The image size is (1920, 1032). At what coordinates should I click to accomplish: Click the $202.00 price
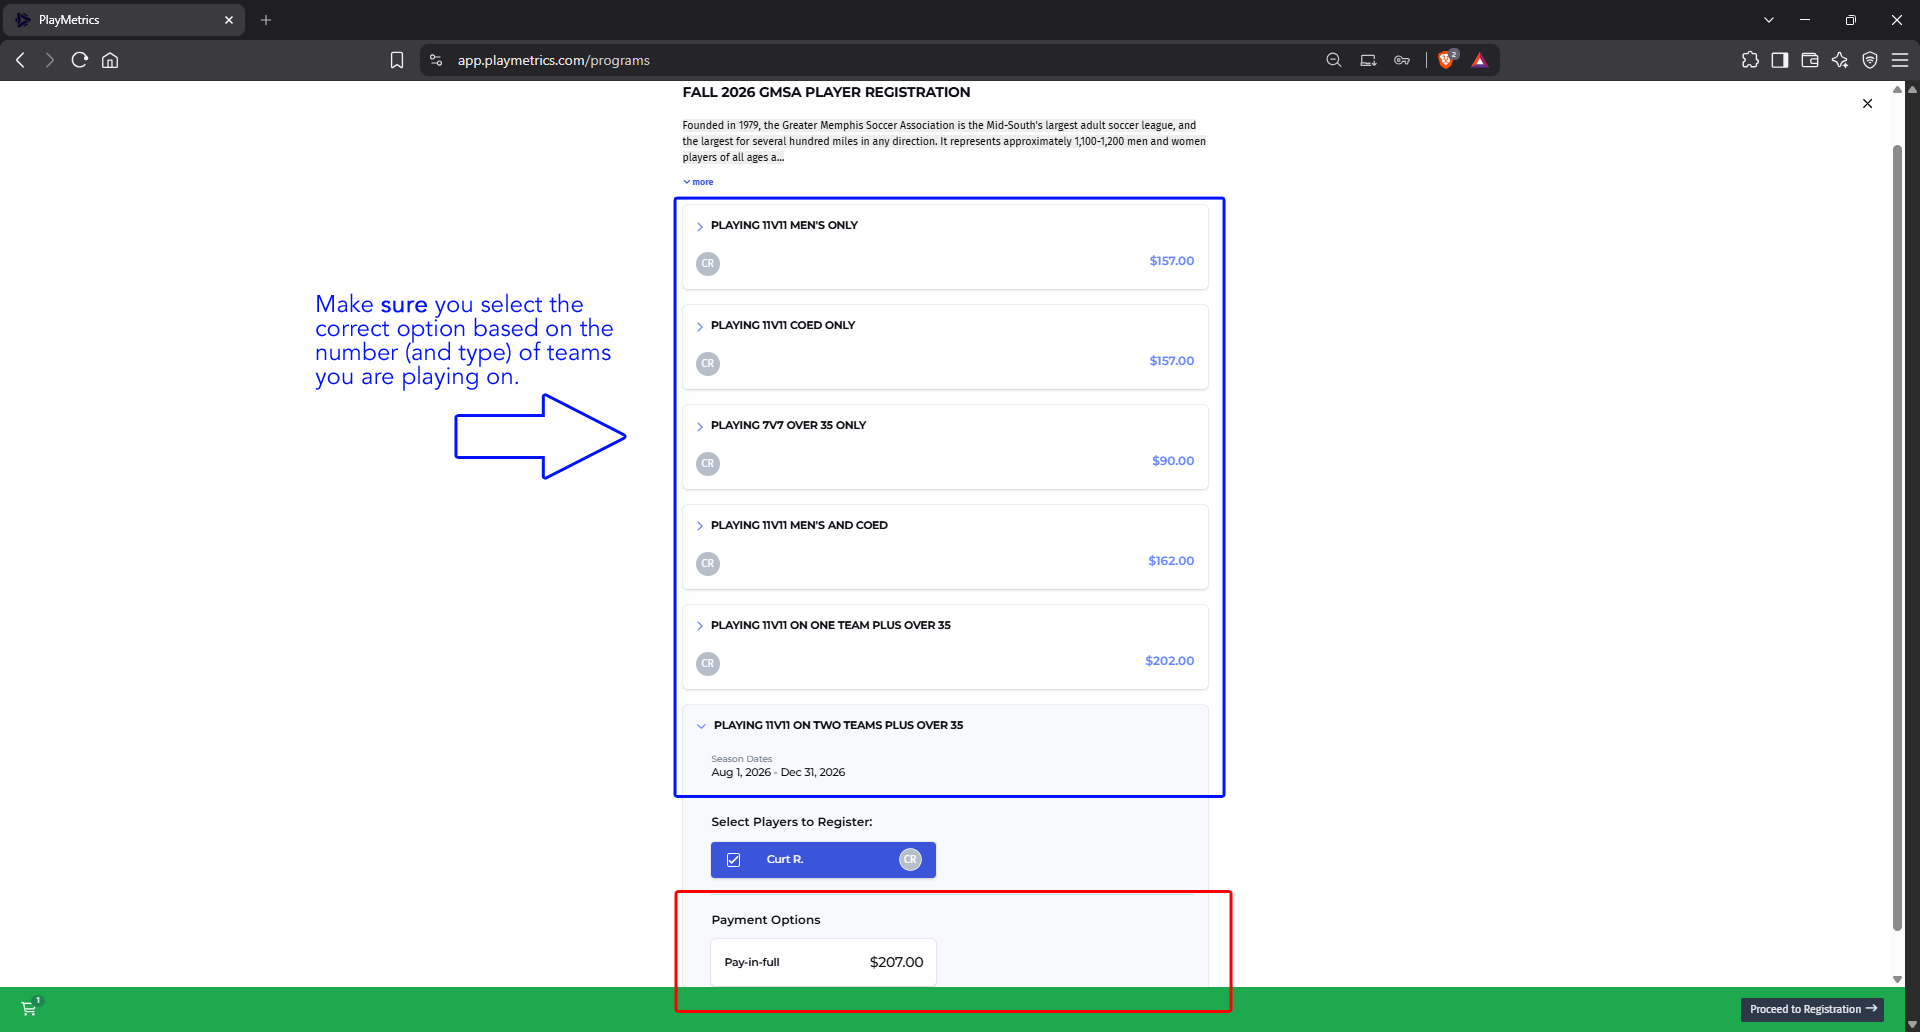[x=1170, y=661]
